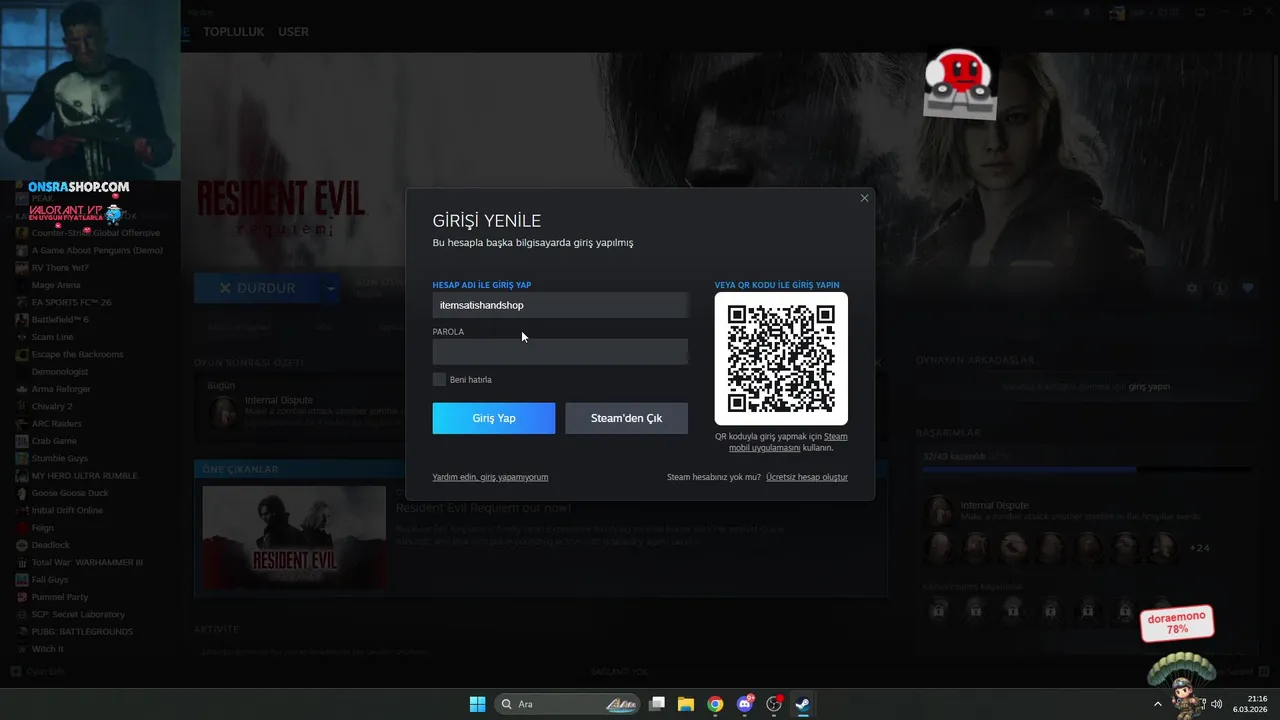Select the ARC Raiders game icon

point(22,424)
